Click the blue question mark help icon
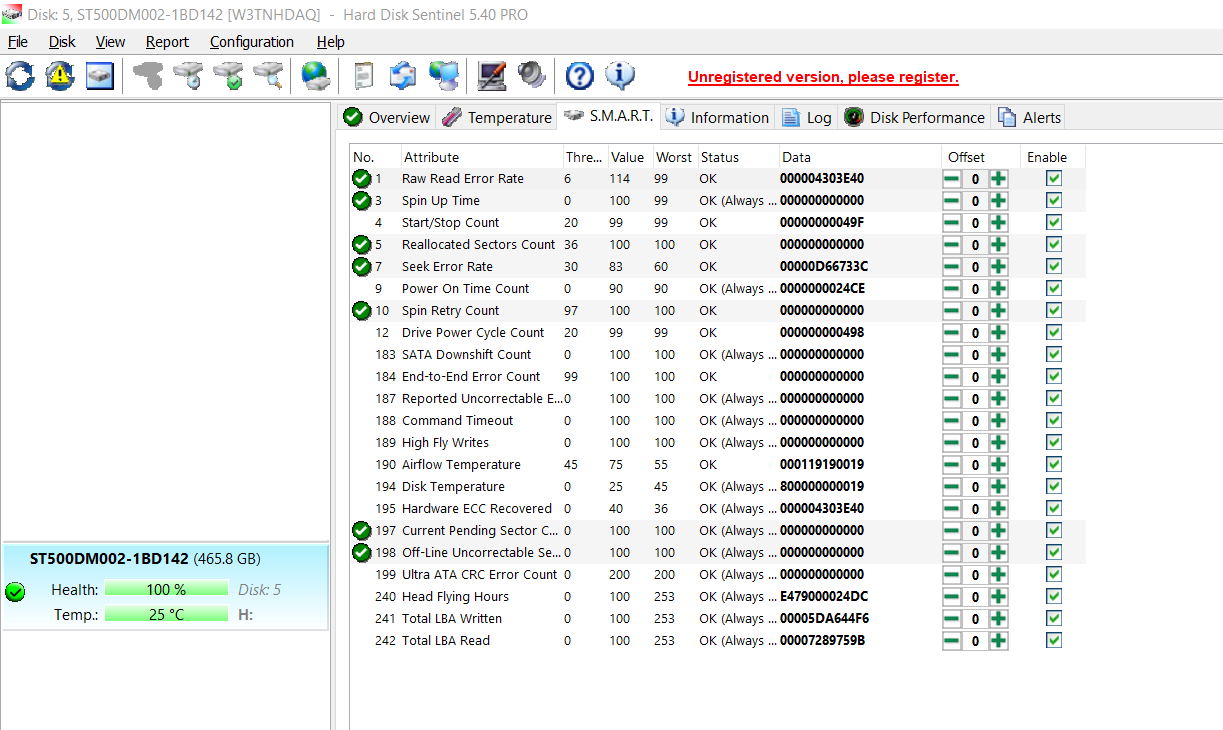The height and width of the screenshot is (730, 1223). pyautogui.click(x=580, y=76)
